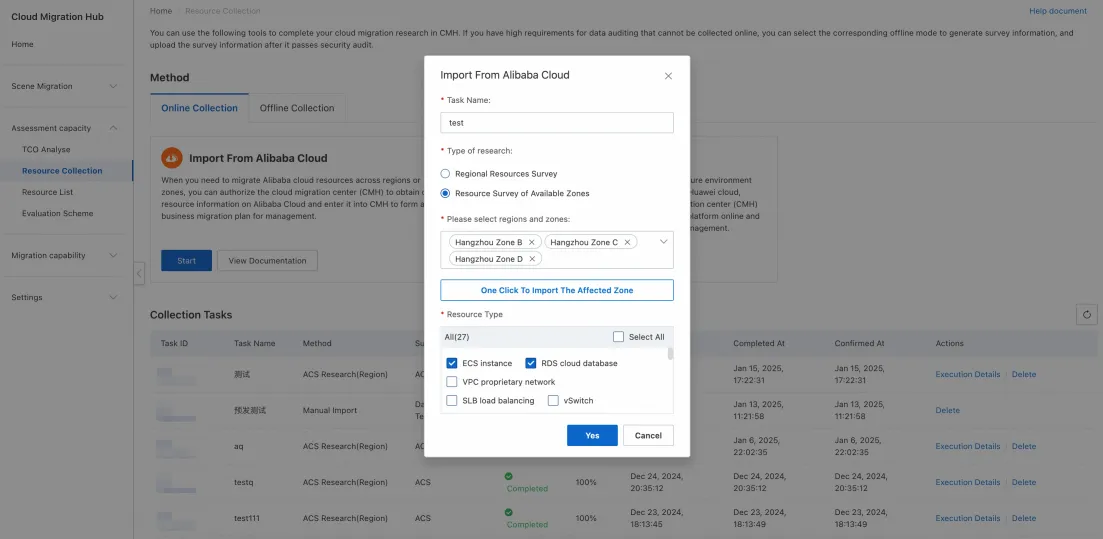1103x539 pixels.
Task: Click the Alibaba Cloud import logo icon
Action: pyautogui.click(x=172, y=158)
